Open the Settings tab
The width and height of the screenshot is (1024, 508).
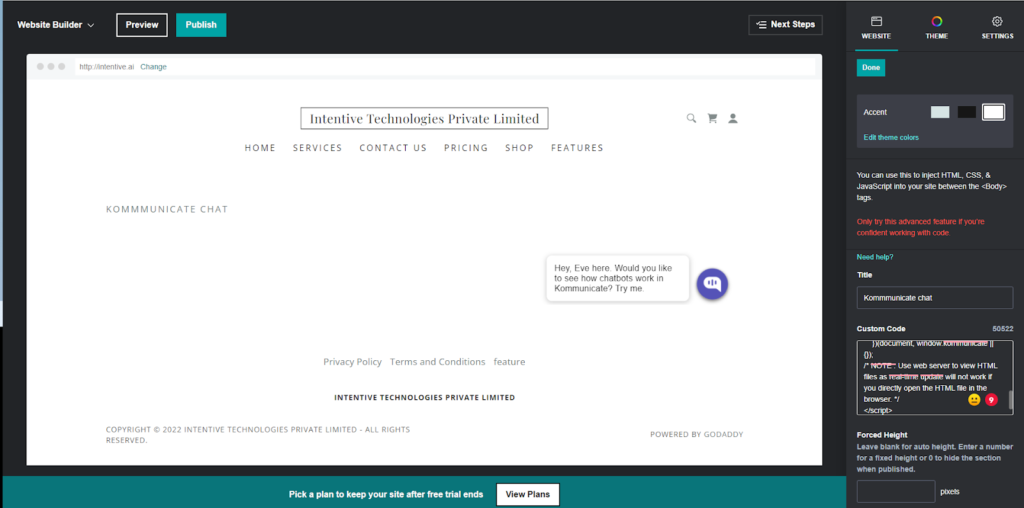click(x=997, y=28)
